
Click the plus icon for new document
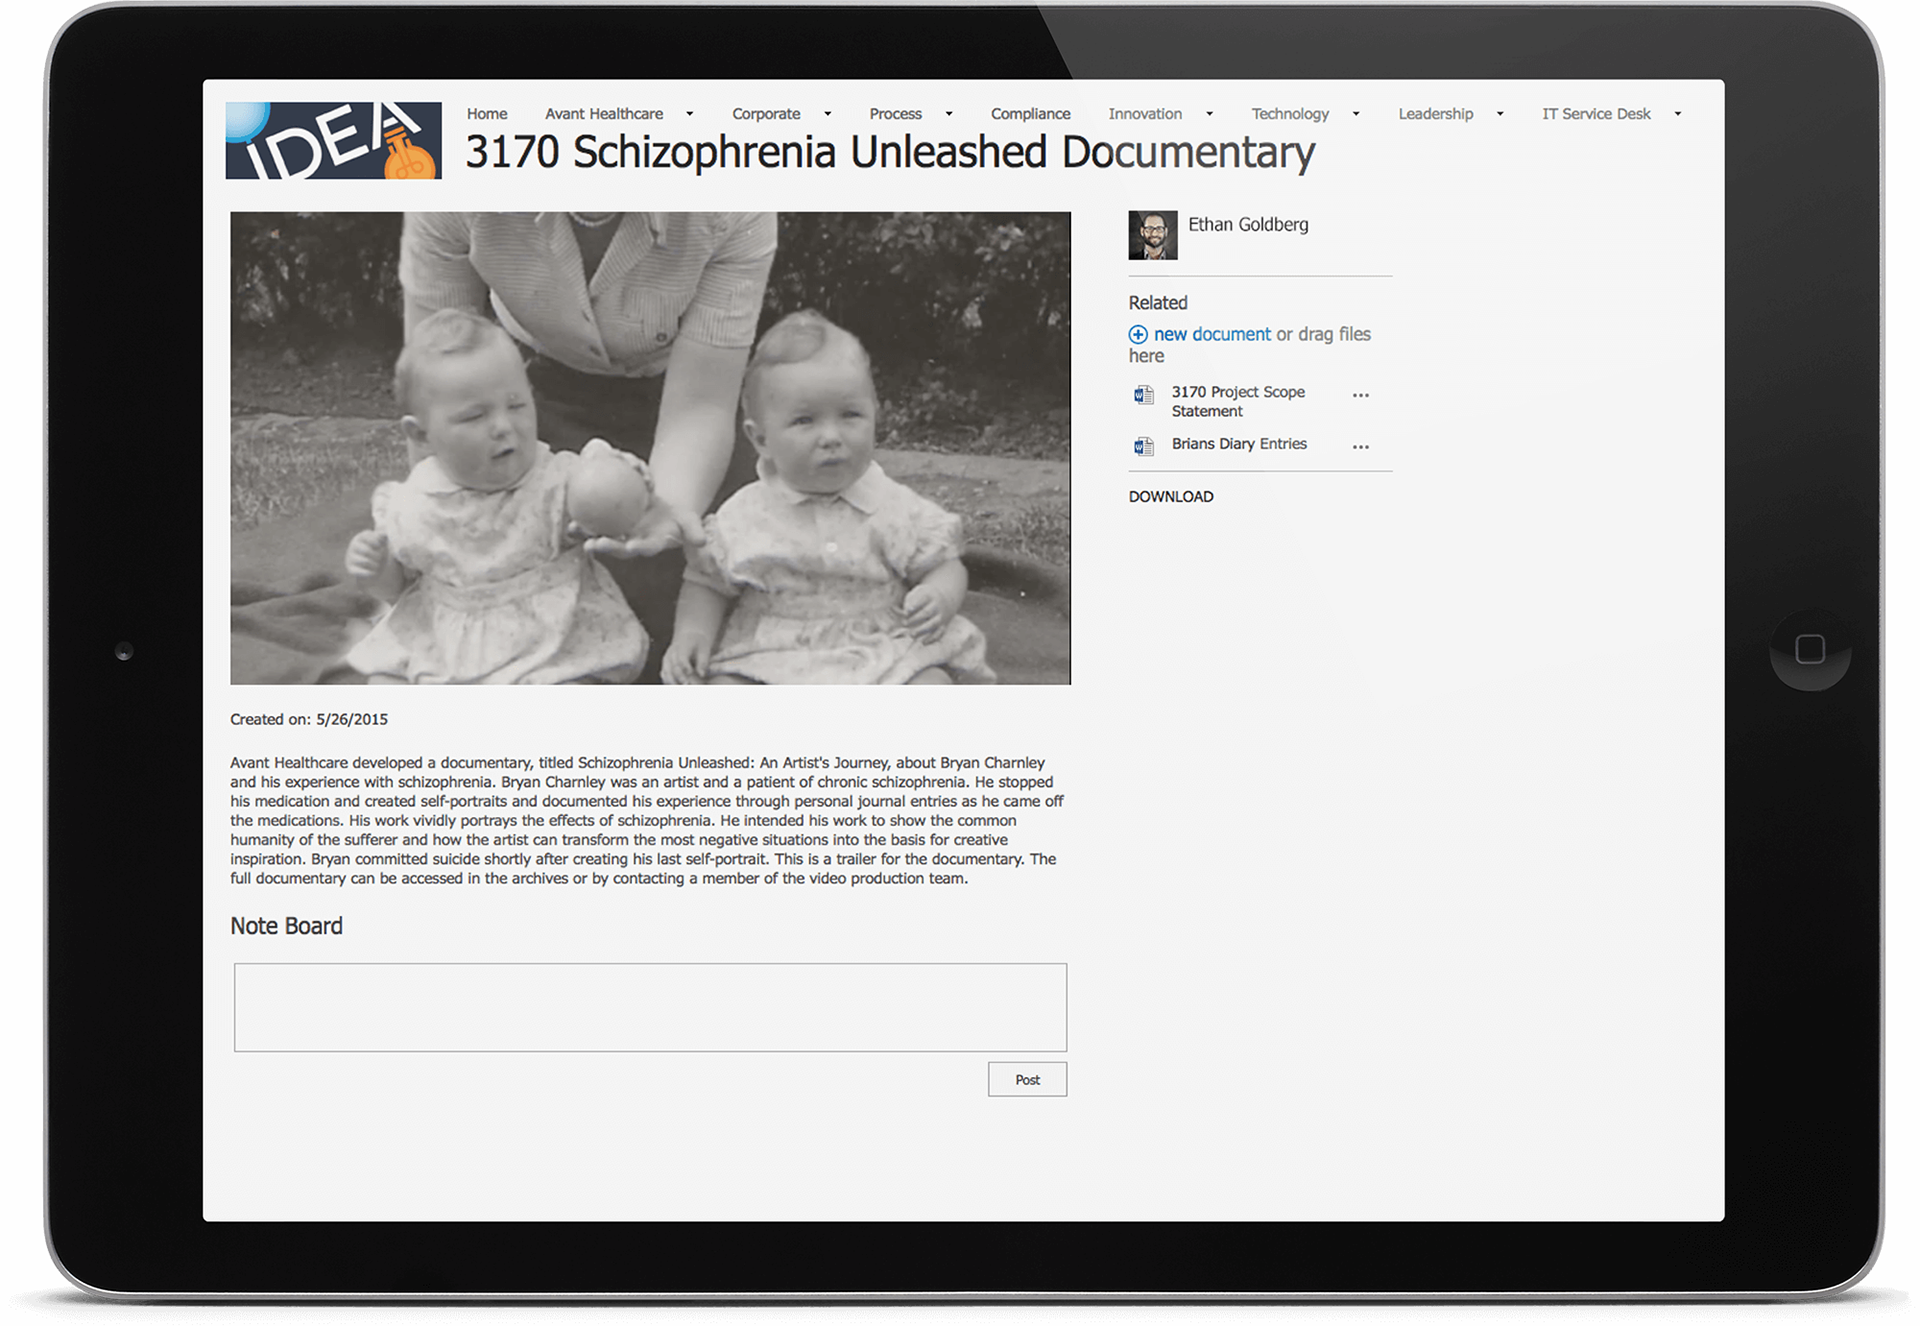coord(1138,334)
